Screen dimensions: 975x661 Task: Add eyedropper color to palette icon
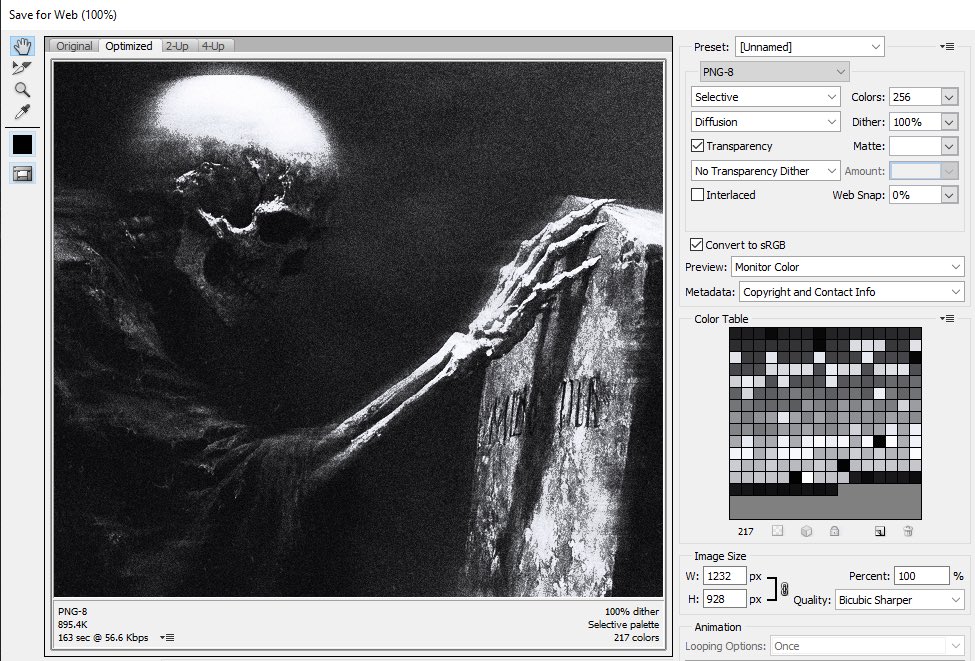[880, 531]
